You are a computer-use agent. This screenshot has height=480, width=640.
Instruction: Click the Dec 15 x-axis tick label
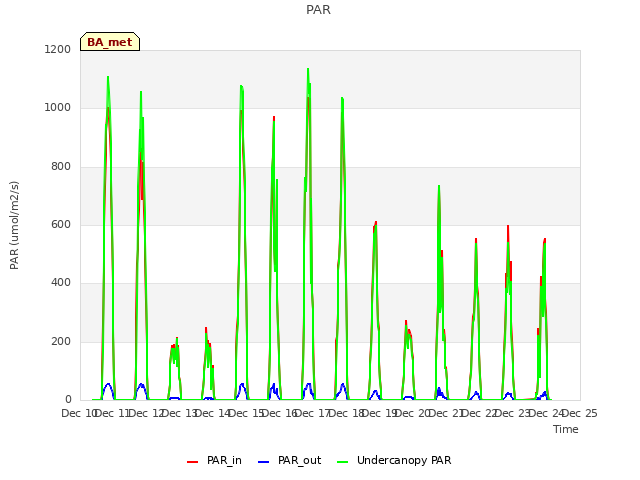(246, 413)
